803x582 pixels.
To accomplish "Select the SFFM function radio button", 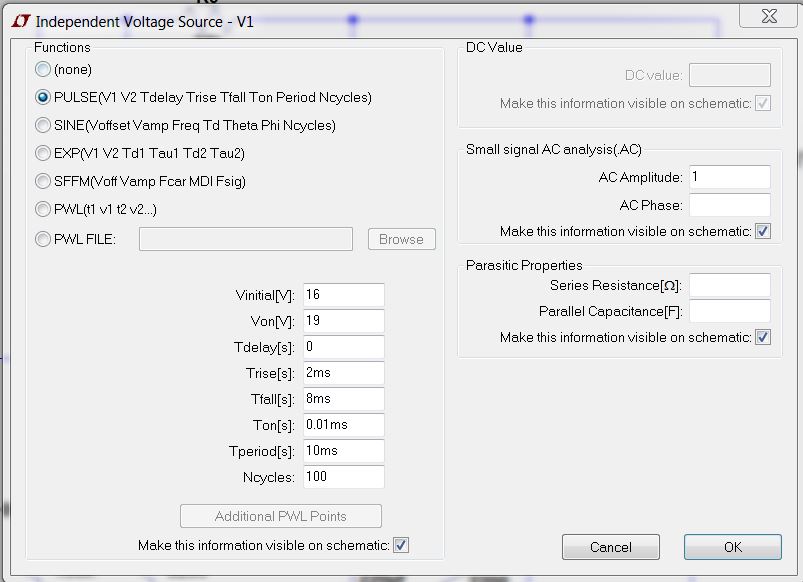I will pos(43,181).
